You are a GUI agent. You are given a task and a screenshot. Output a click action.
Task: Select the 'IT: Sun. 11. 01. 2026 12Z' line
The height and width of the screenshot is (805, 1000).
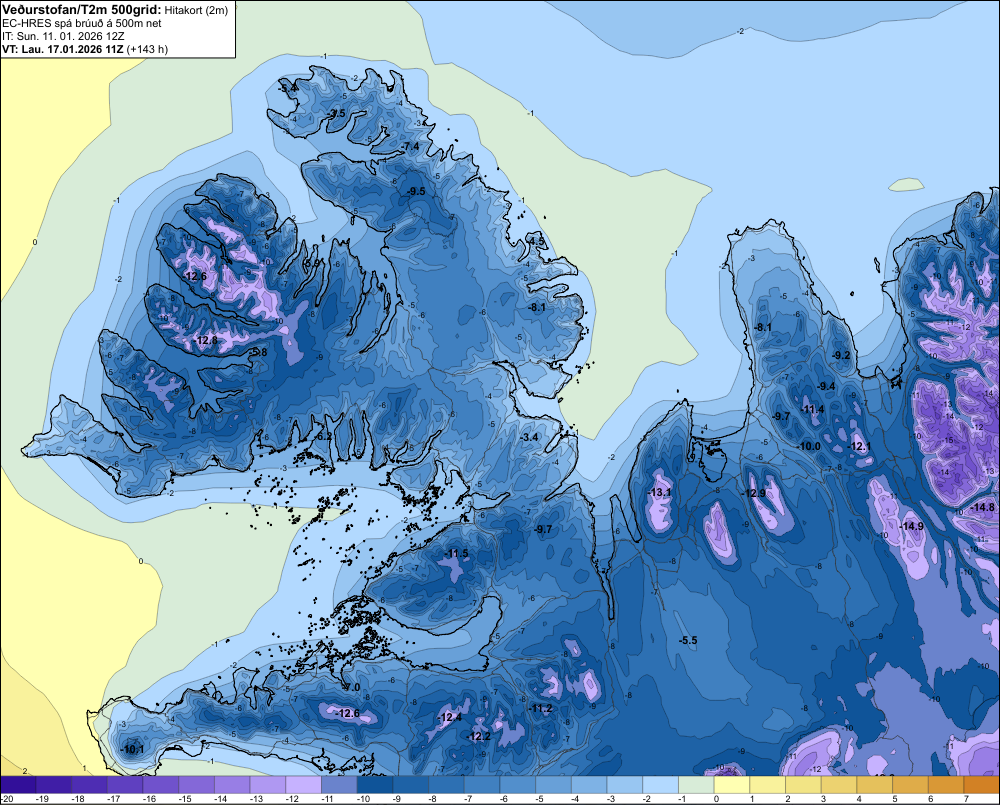[63, 36]
